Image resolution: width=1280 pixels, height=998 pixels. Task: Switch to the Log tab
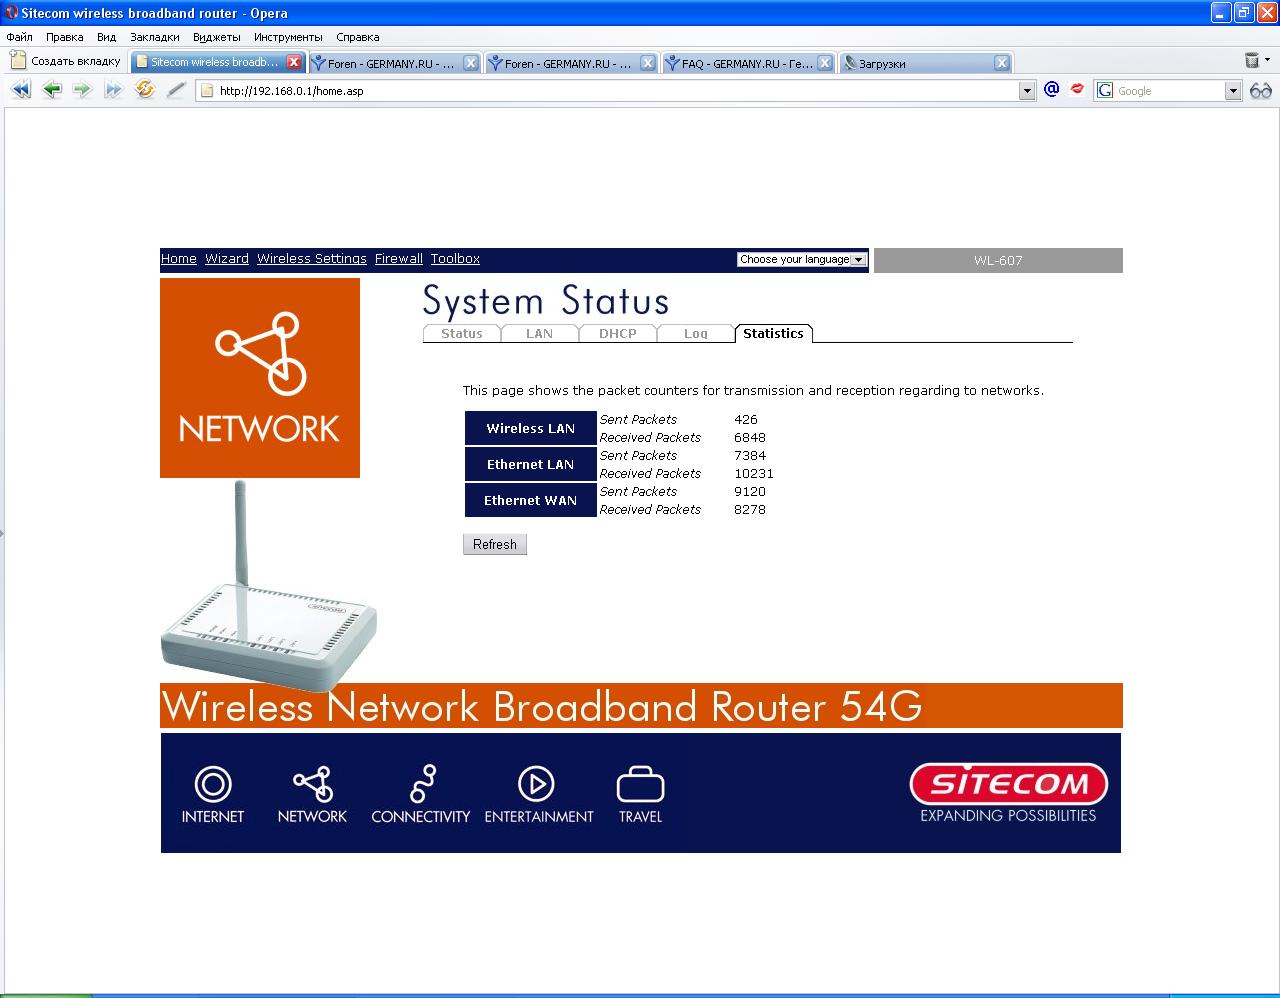[x=695, y=333]
